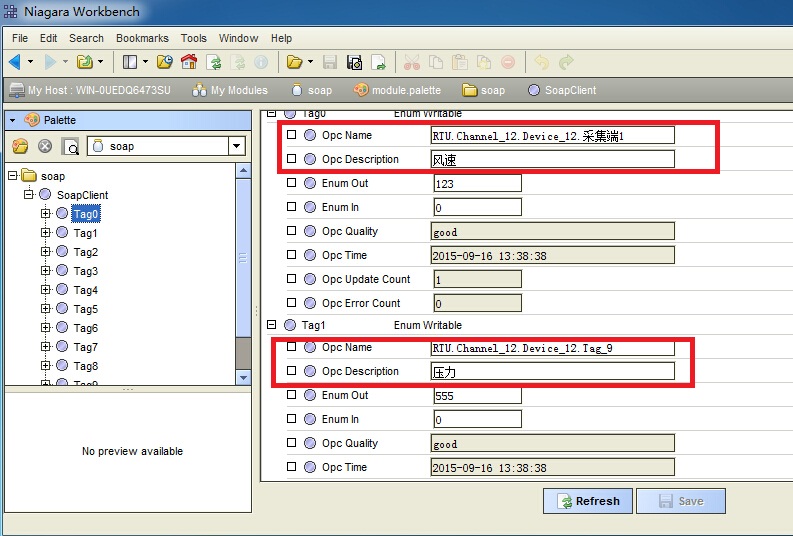Tick checkbox beside Opc Error Count

coord(291,302)
